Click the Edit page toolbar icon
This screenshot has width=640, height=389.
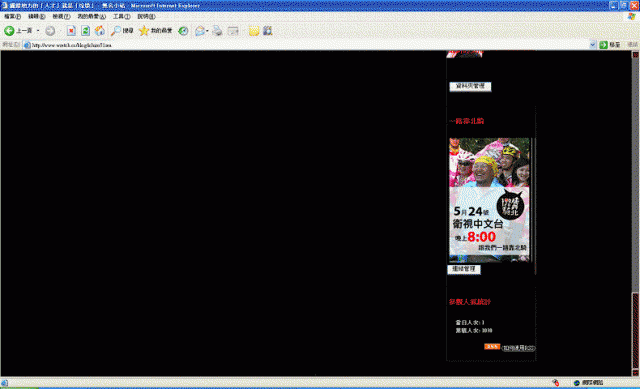click(233, 31)
